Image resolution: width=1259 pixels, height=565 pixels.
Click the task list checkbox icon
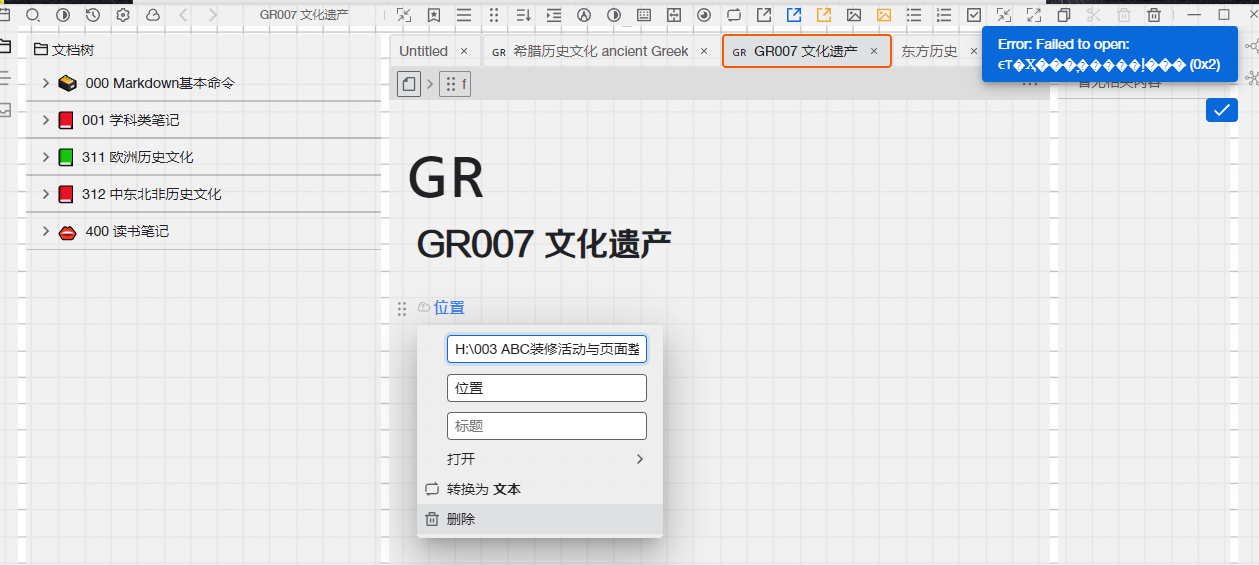(x=974, y=15)
